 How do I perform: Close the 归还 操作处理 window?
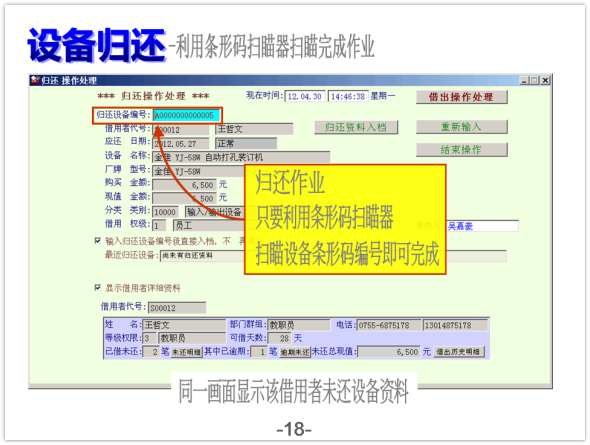[x=546, y=80]
